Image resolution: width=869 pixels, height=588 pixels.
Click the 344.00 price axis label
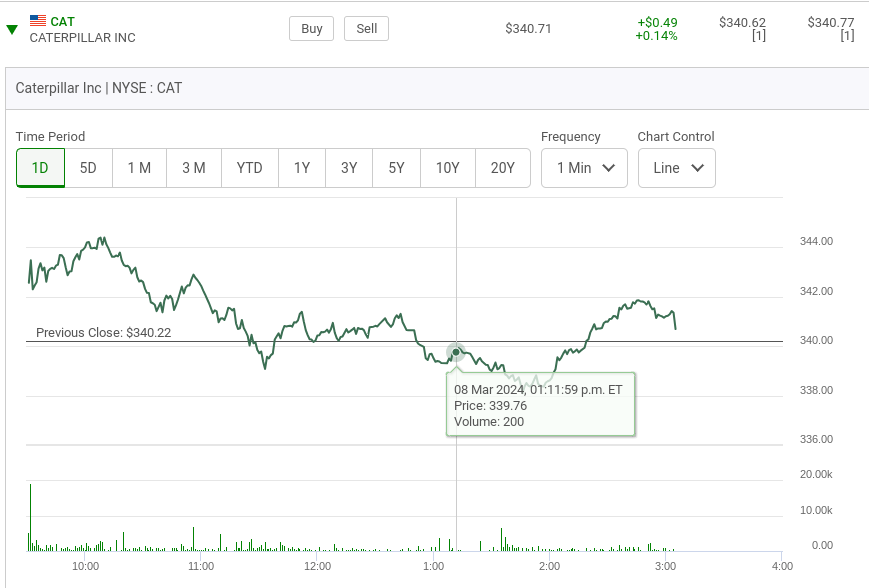(816, 241)
